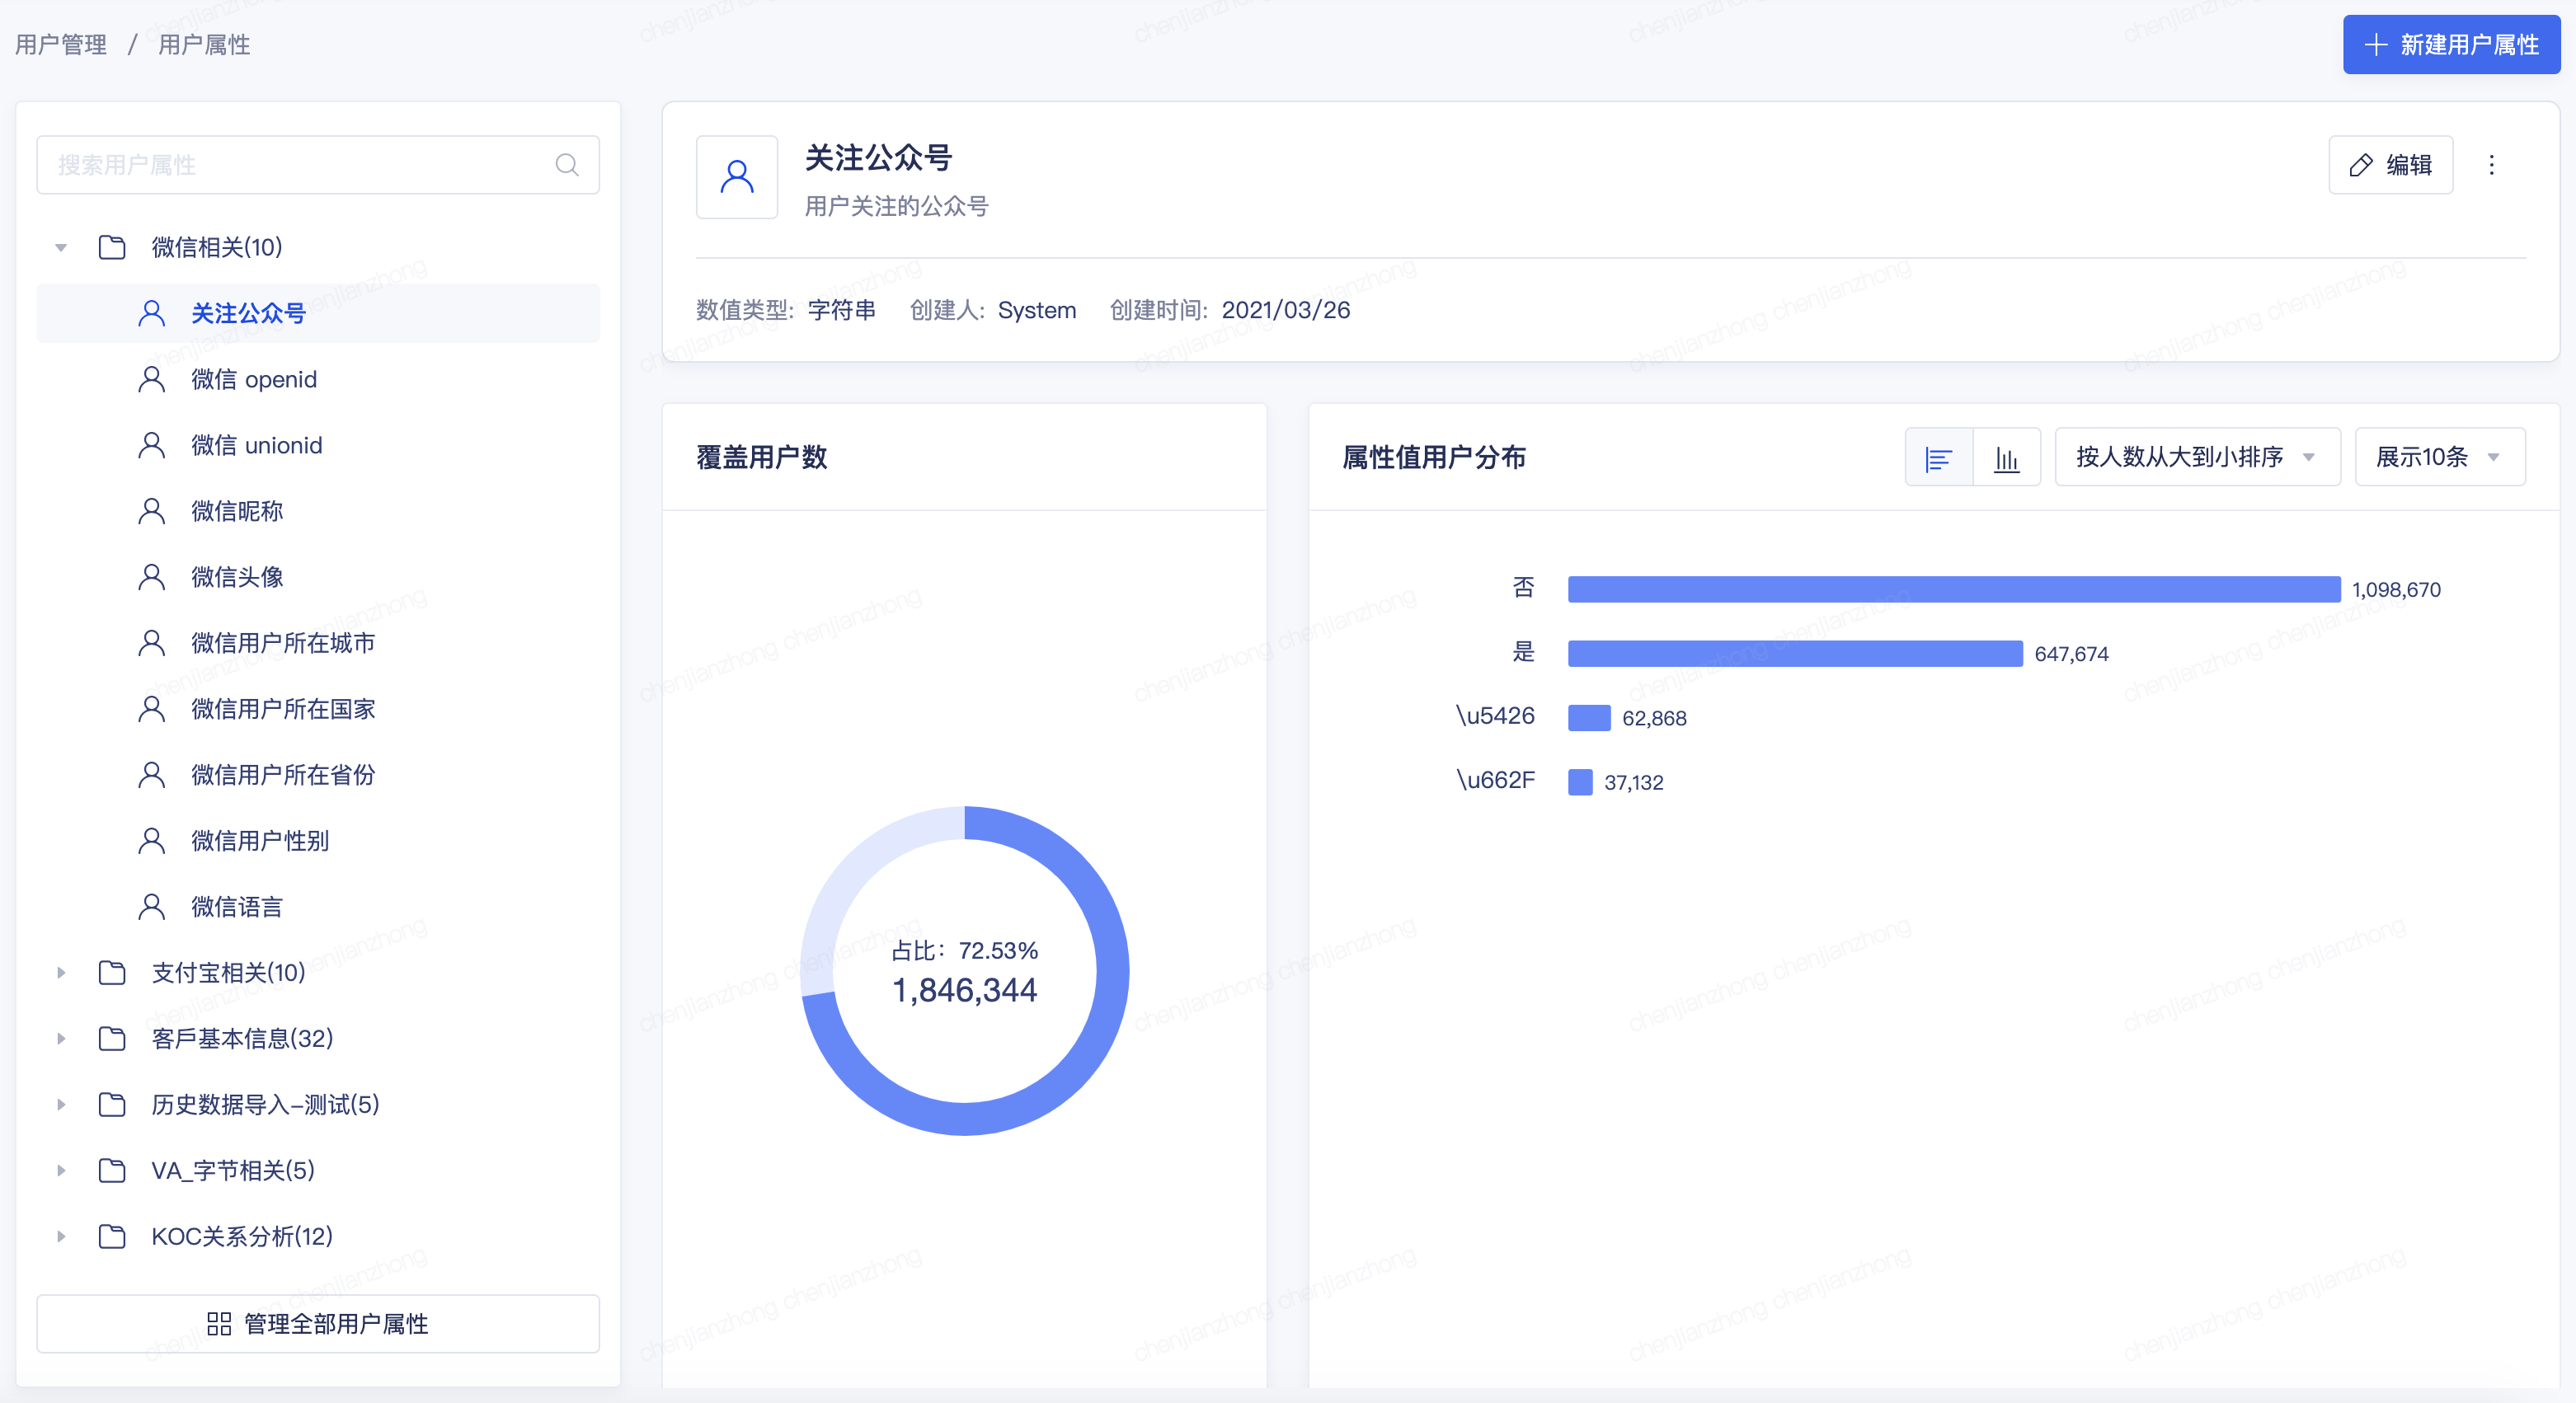Click the search magnifier icon

567,165
